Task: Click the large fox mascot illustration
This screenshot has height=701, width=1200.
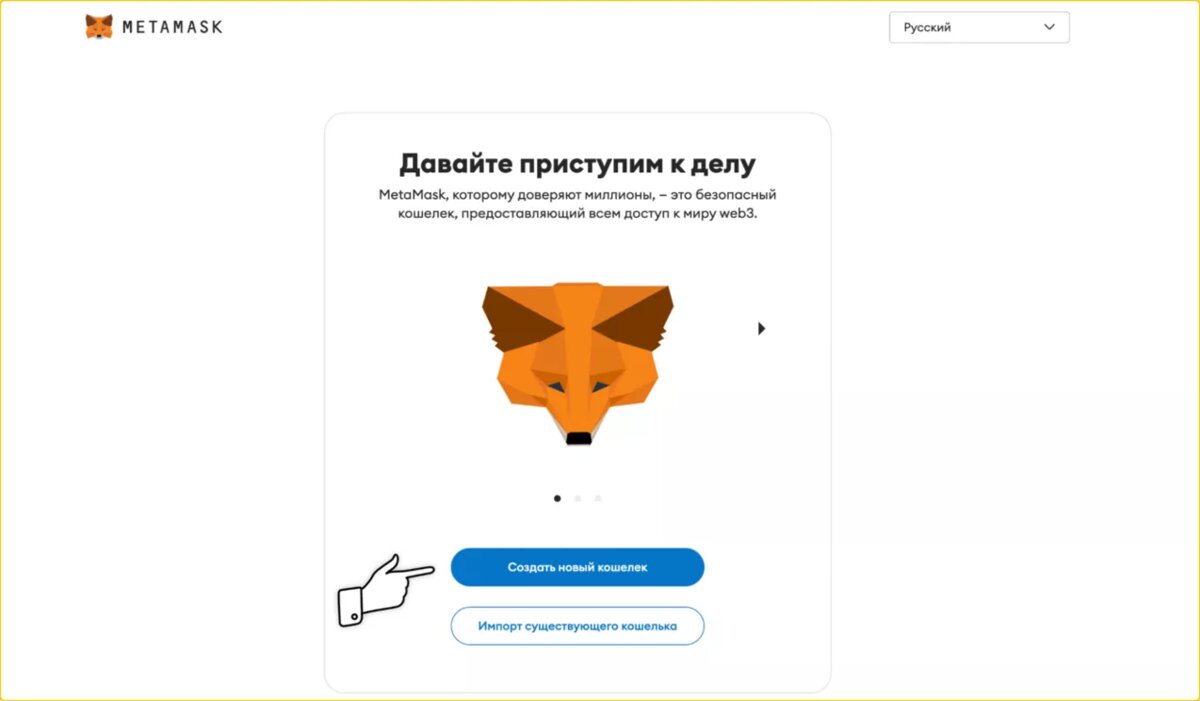Action: (577, 365)
